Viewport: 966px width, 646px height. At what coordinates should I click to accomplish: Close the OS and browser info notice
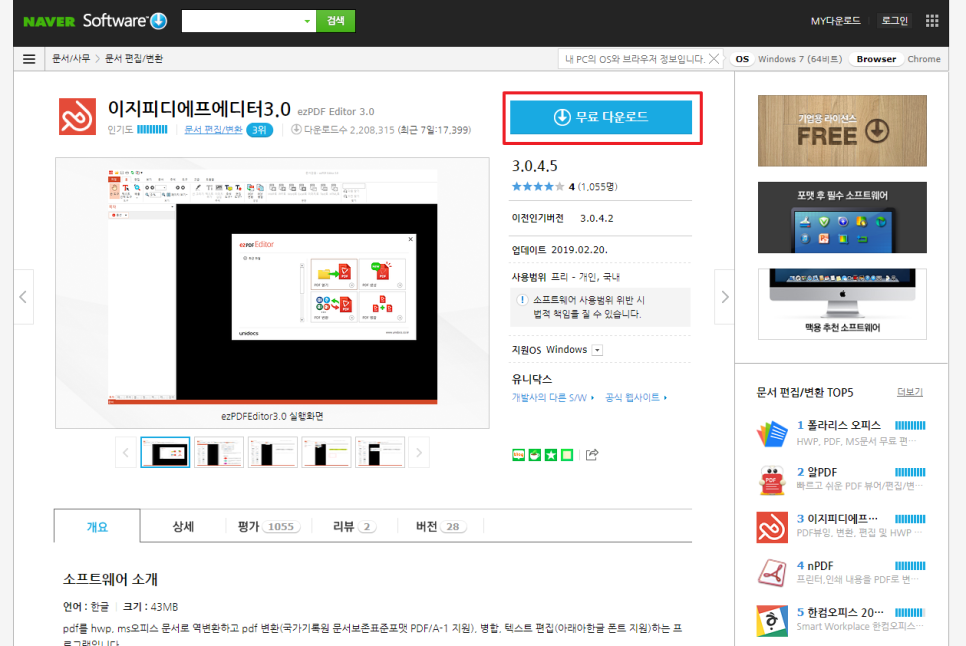point(713,59)
